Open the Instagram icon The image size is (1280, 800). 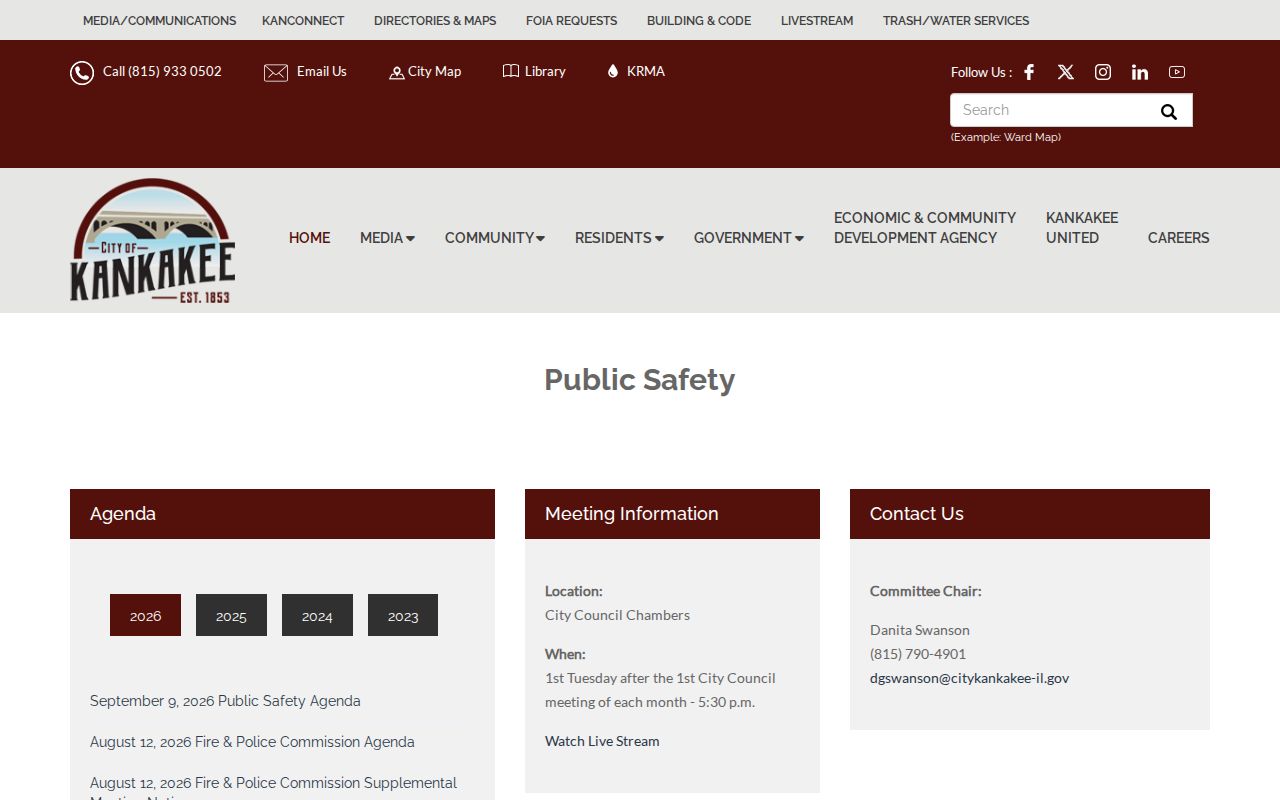1103,72
